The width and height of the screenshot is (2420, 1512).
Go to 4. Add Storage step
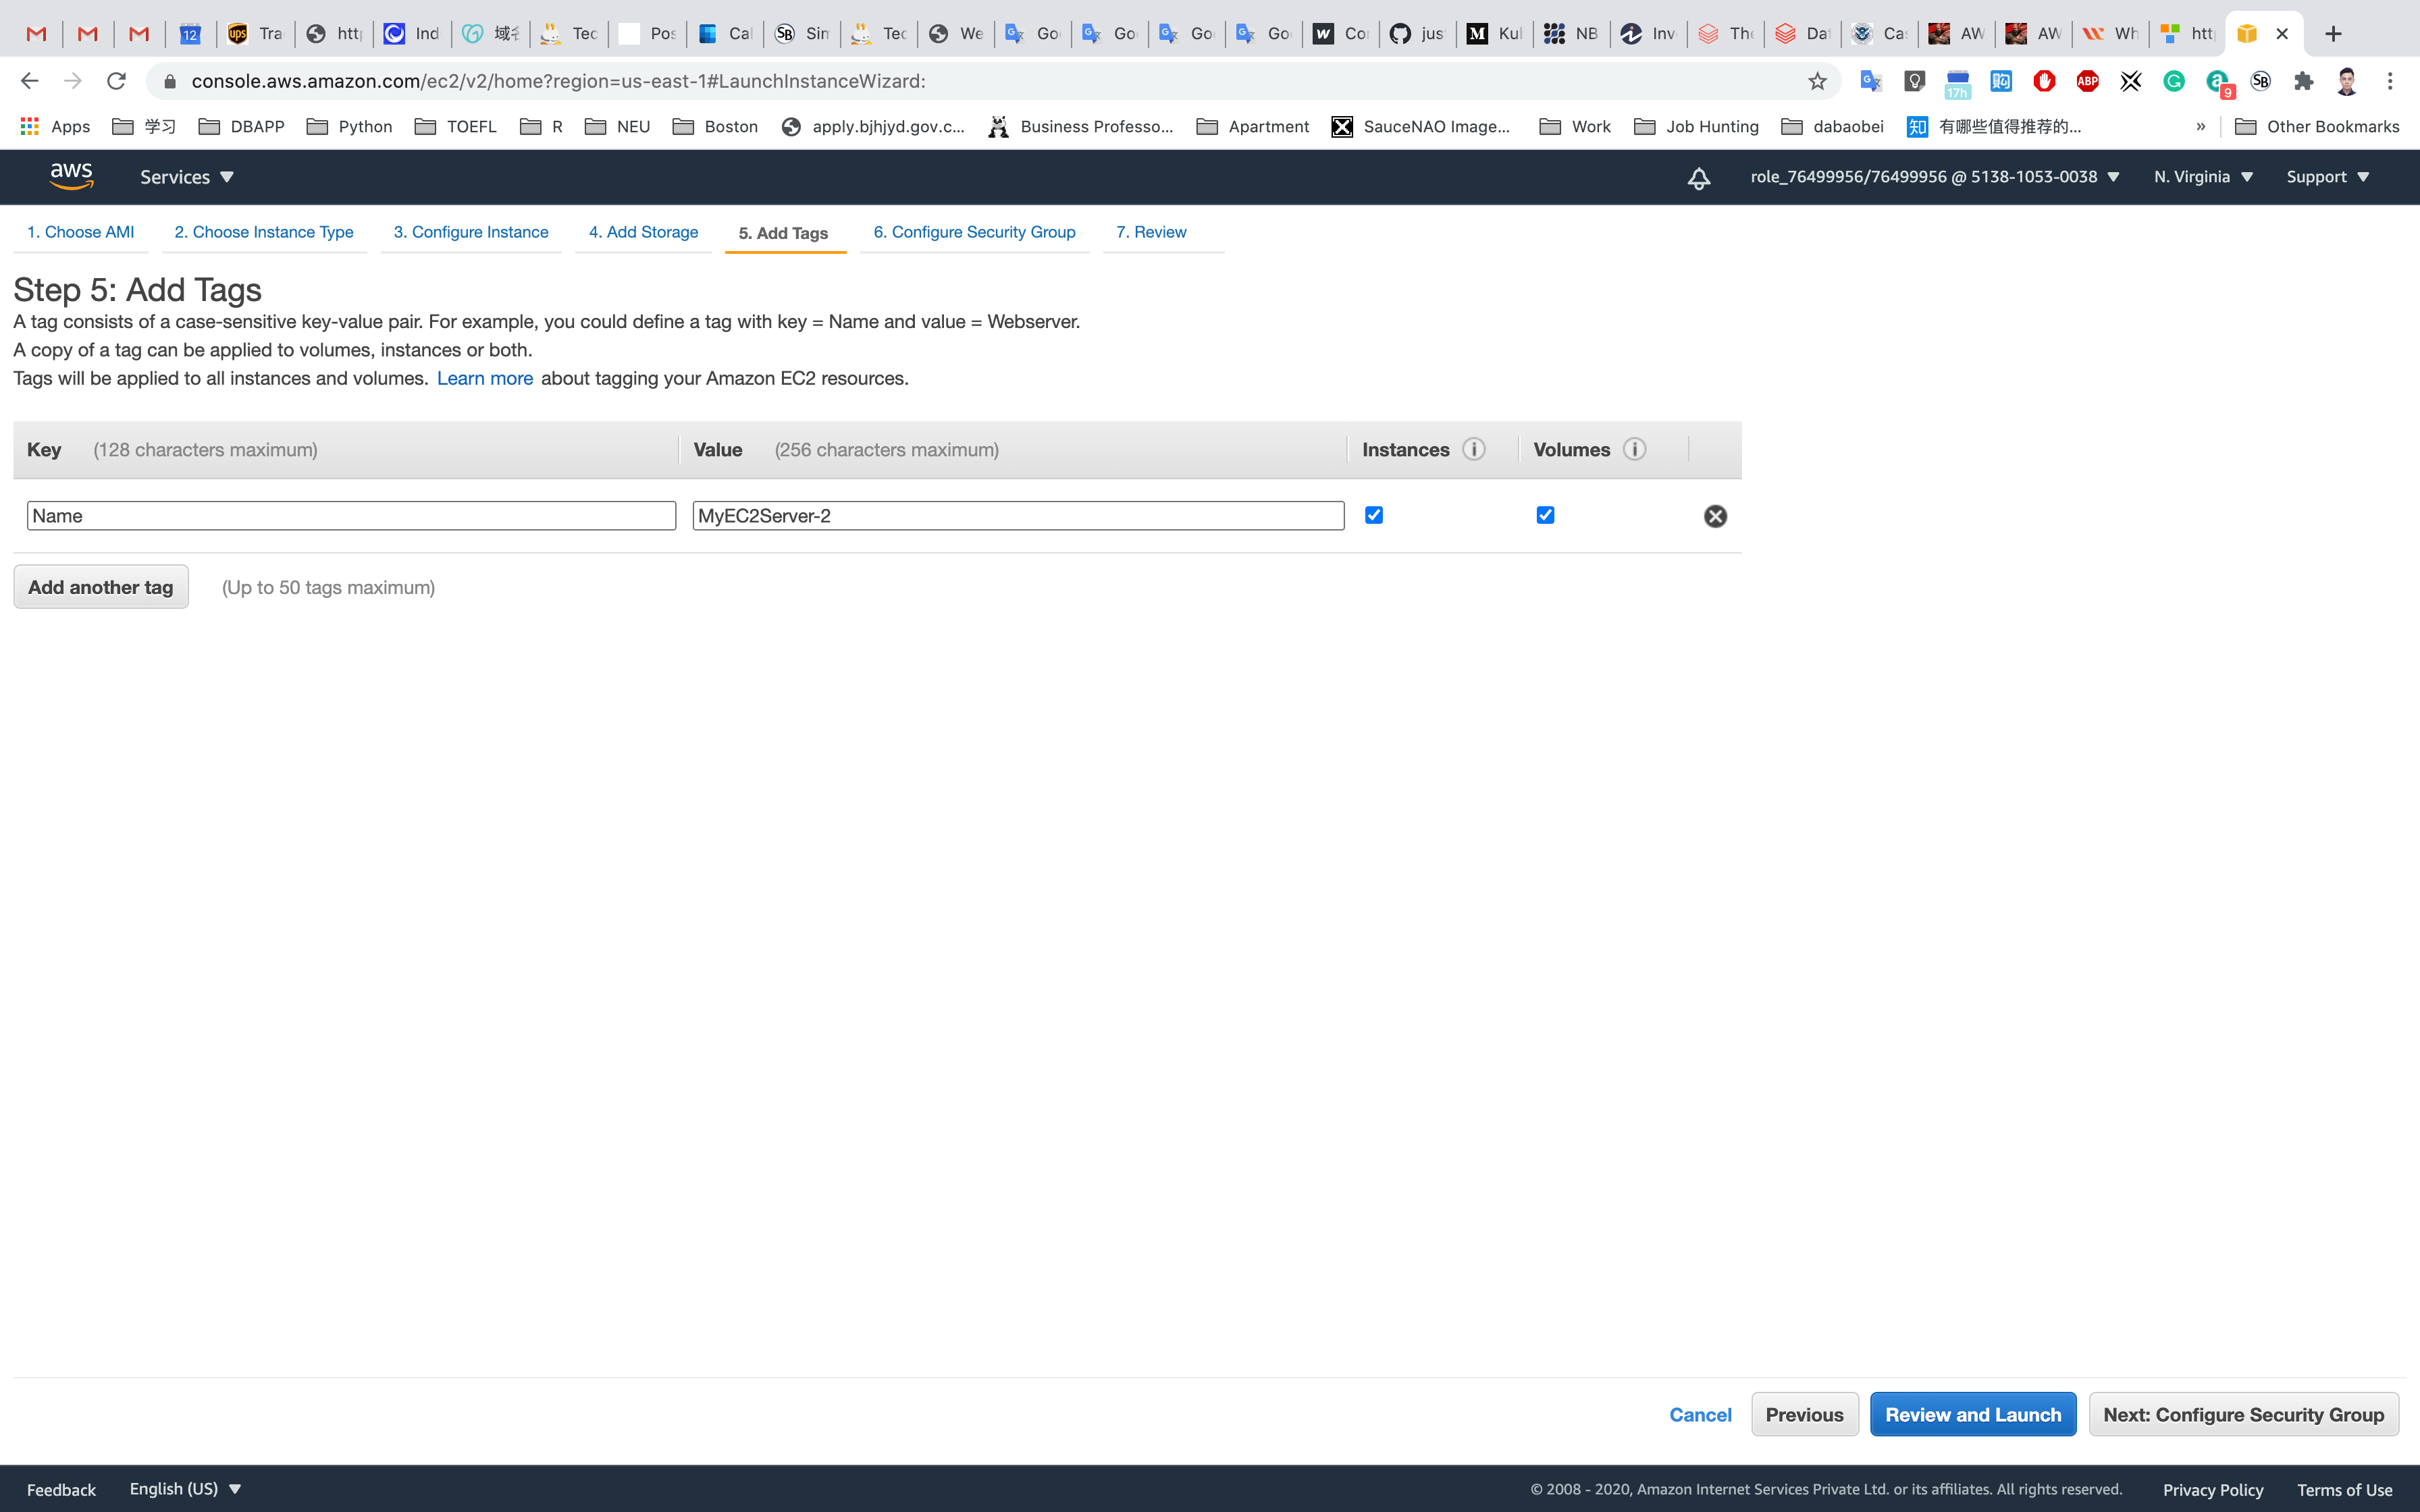point(643,232)
